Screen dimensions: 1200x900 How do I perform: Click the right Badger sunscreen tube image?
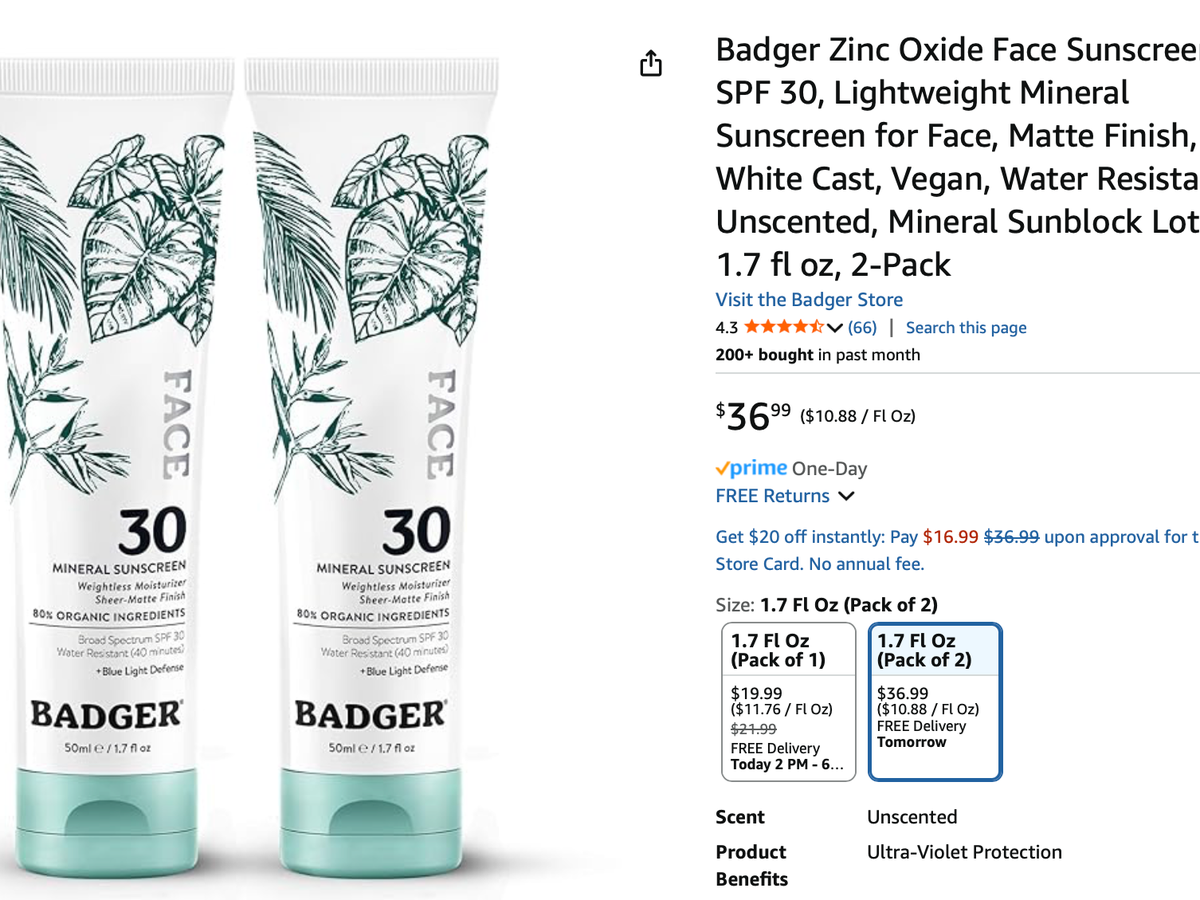372,448
